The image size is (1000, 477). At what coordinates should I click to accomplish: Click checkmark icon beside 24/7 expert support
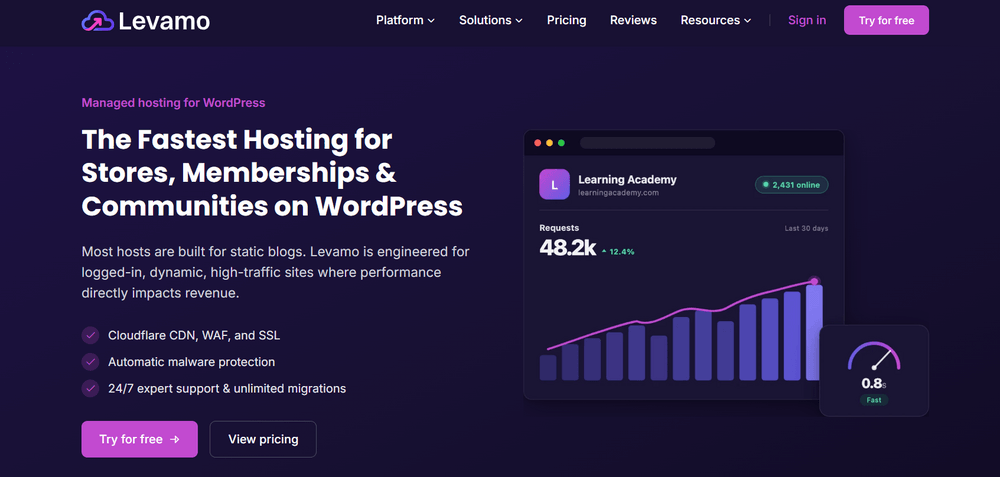(91, 388)
